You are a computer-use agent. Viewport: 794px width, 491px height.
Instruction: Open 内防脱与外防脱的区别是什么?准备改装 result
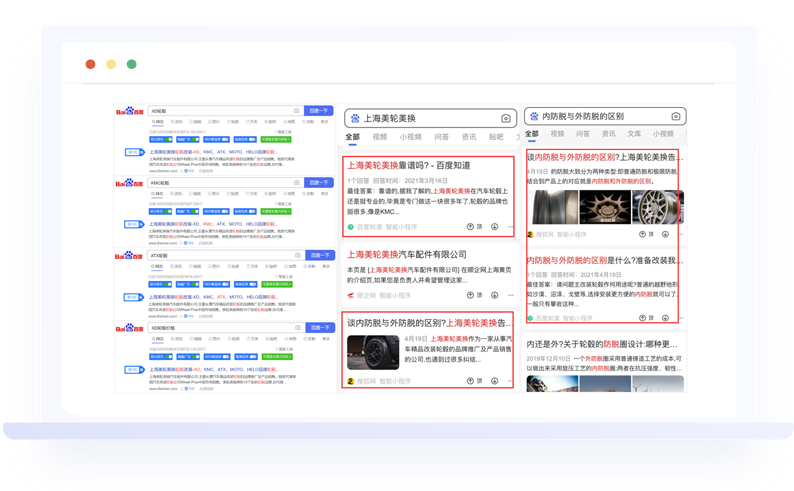pyautogui.click(x=605, y=260)
